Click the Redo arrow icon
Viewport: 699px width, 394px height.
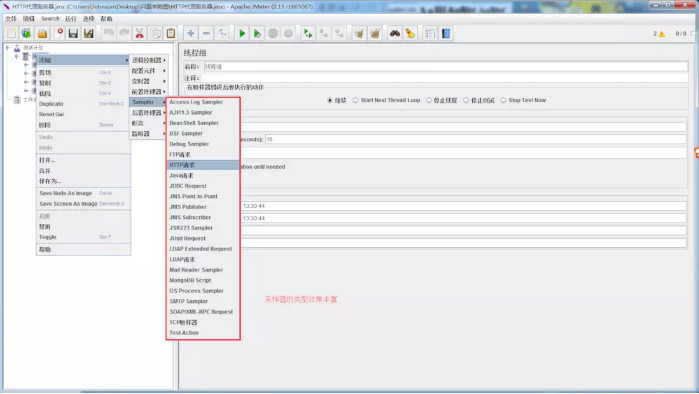(x=124, y=33)
